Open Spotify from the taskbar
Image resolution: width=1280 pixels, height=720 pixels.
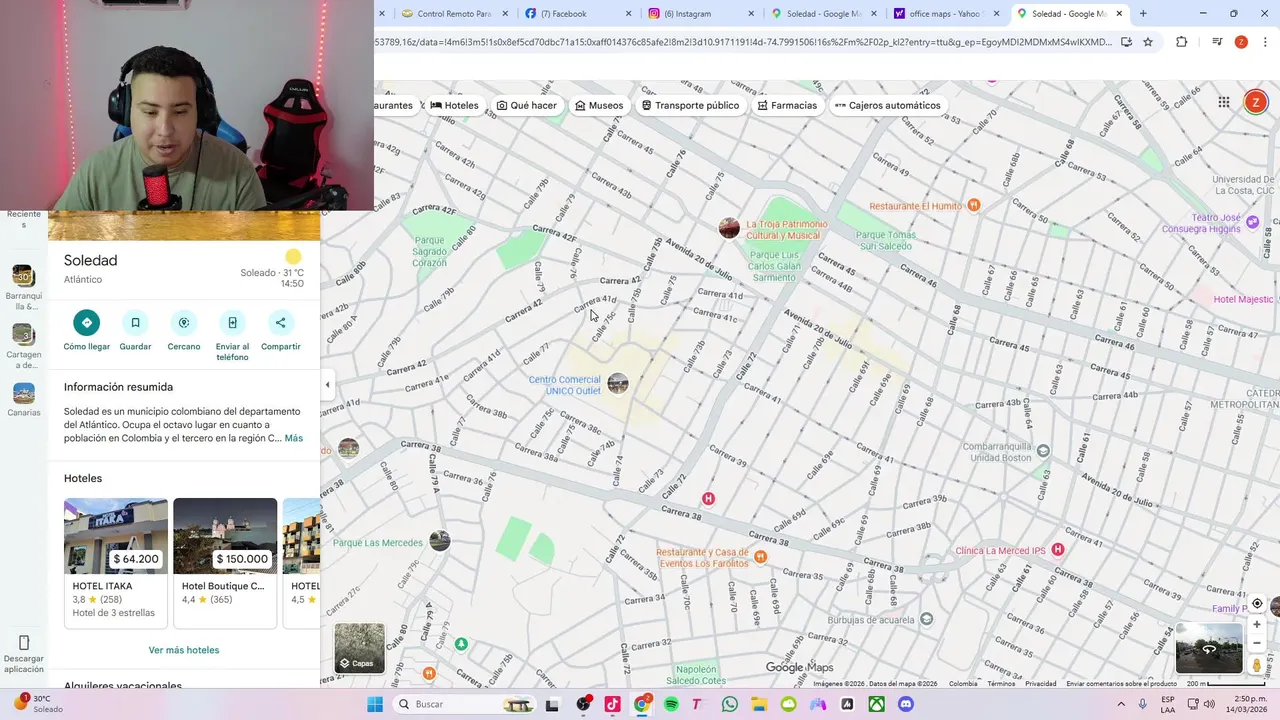tap(671, 704)
